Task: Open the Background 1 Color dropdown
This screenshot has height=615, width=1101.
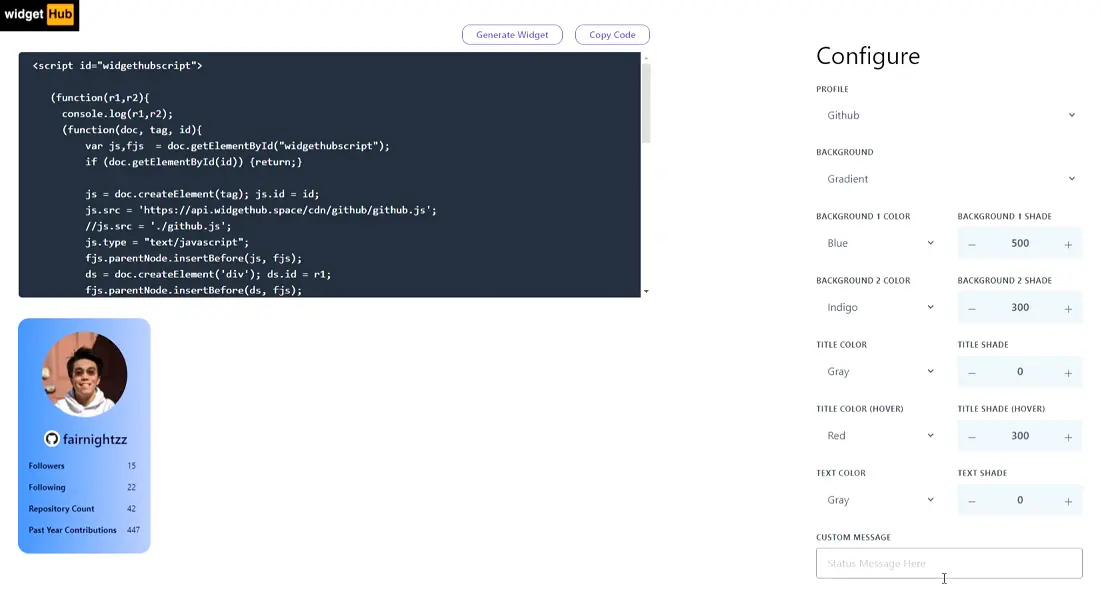Action: tap(878, 243)
